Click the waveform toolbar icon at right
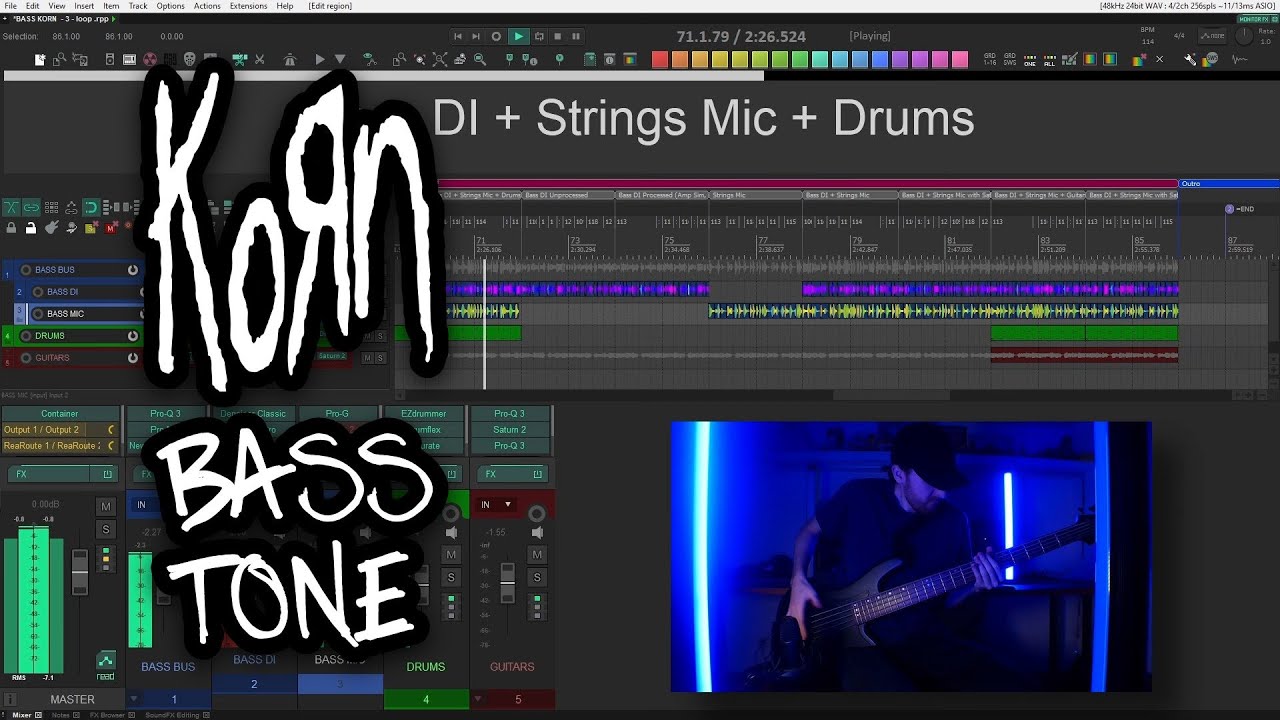 [x=1241, y=60]
